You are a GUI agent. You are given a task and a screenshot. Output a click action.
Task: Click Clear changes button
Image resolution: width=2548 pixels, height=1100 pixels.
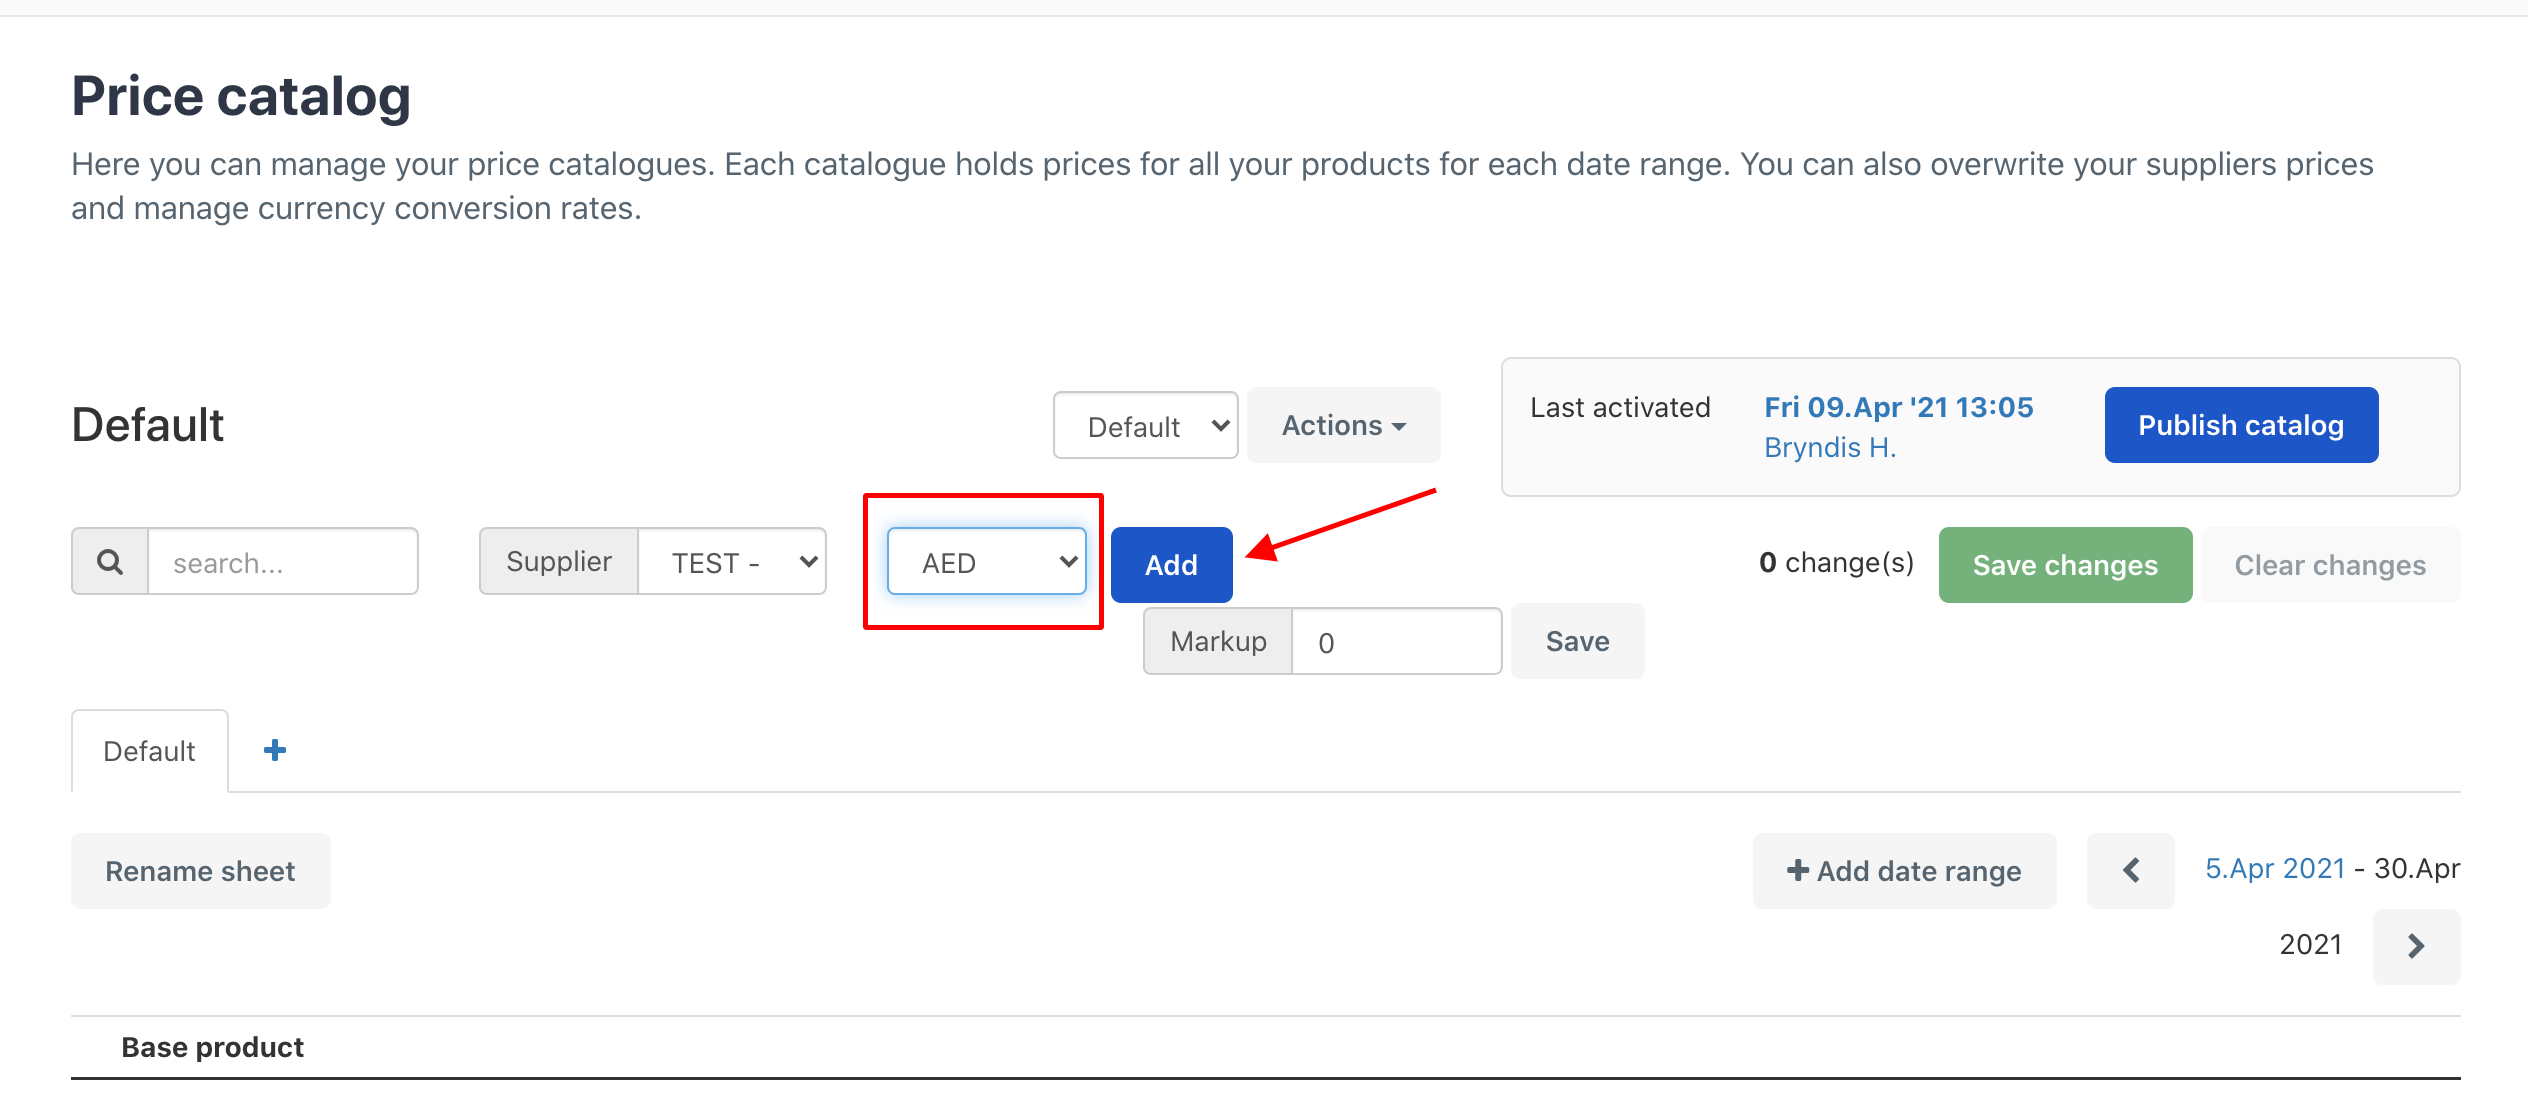click(x=2330, y=565)
